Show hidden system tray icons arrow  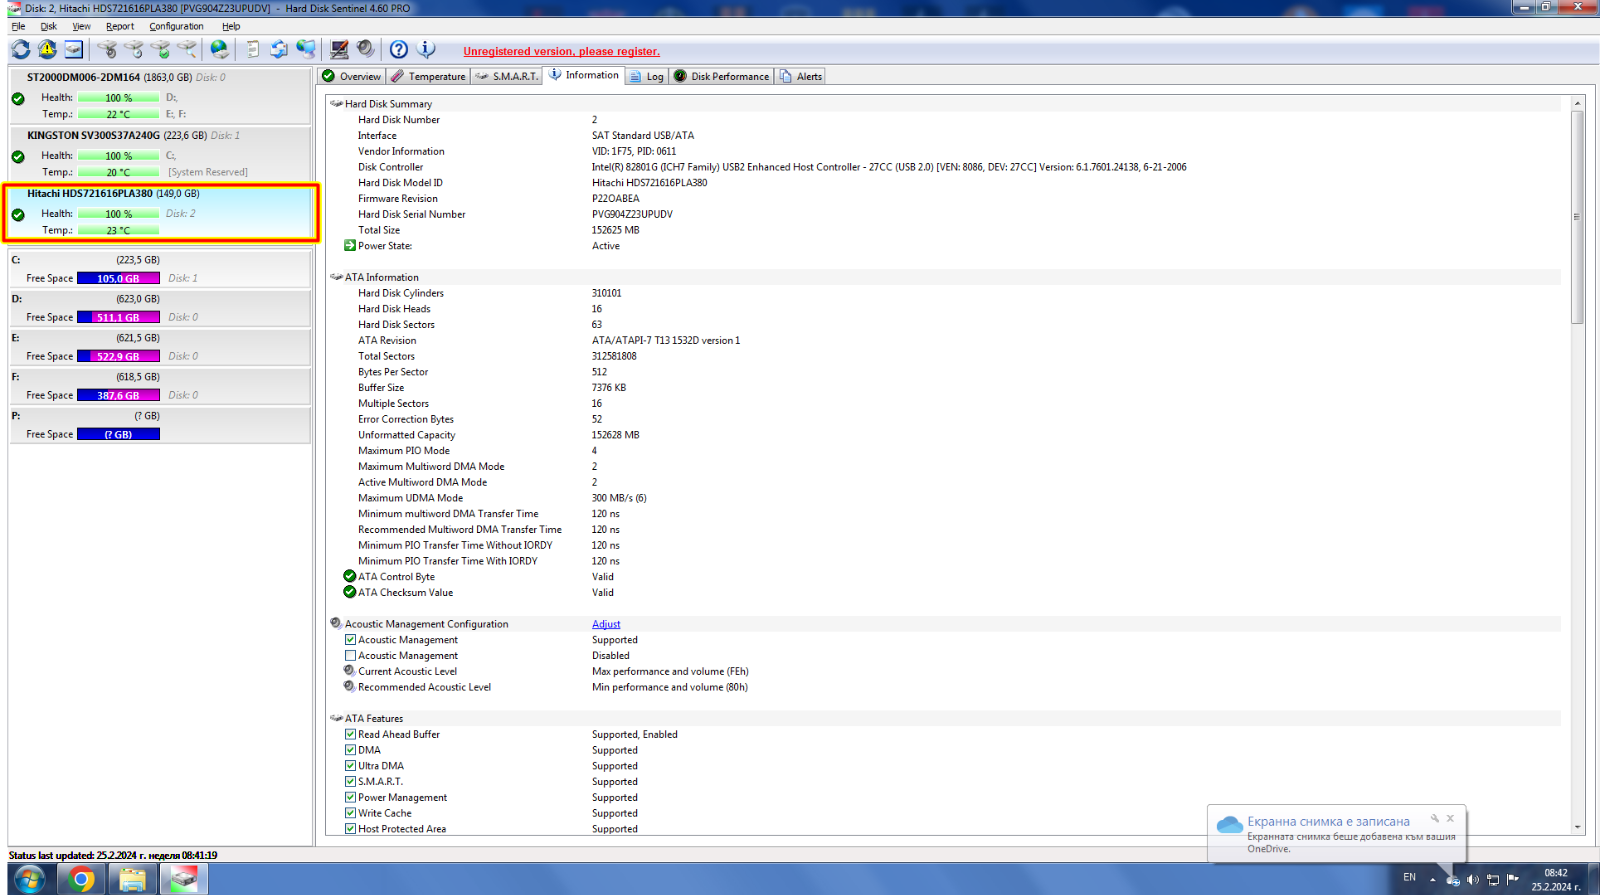[x=1432, y=880]
